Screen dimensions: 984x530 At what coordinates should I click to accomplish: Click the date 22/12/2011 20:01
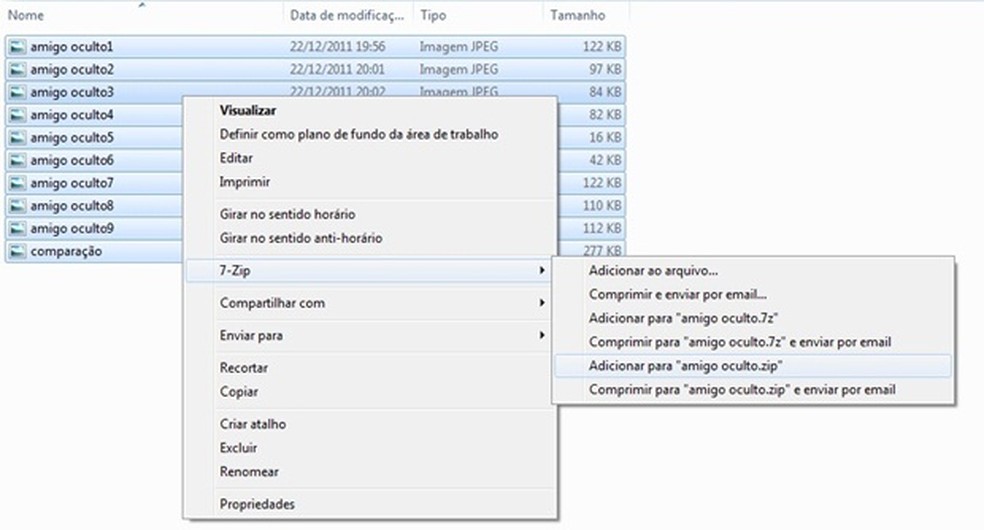(338, 69)
